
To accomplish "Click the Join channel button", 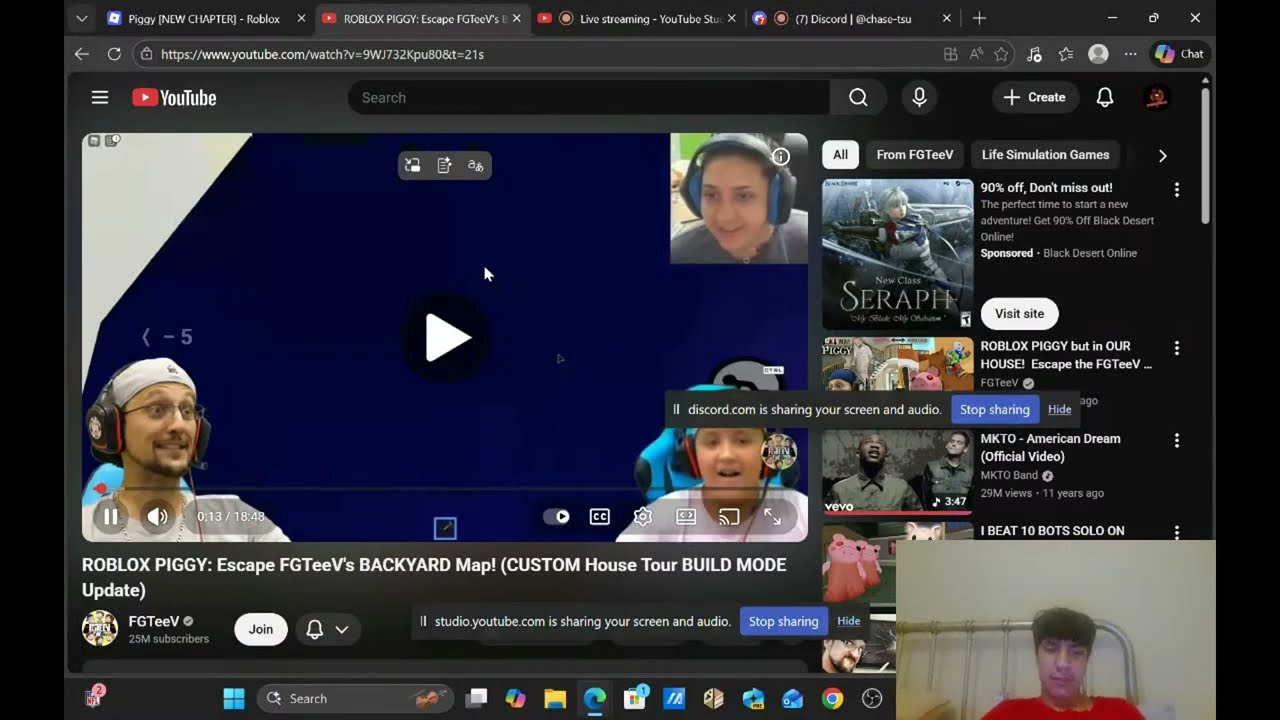I will tap(261, 629).
